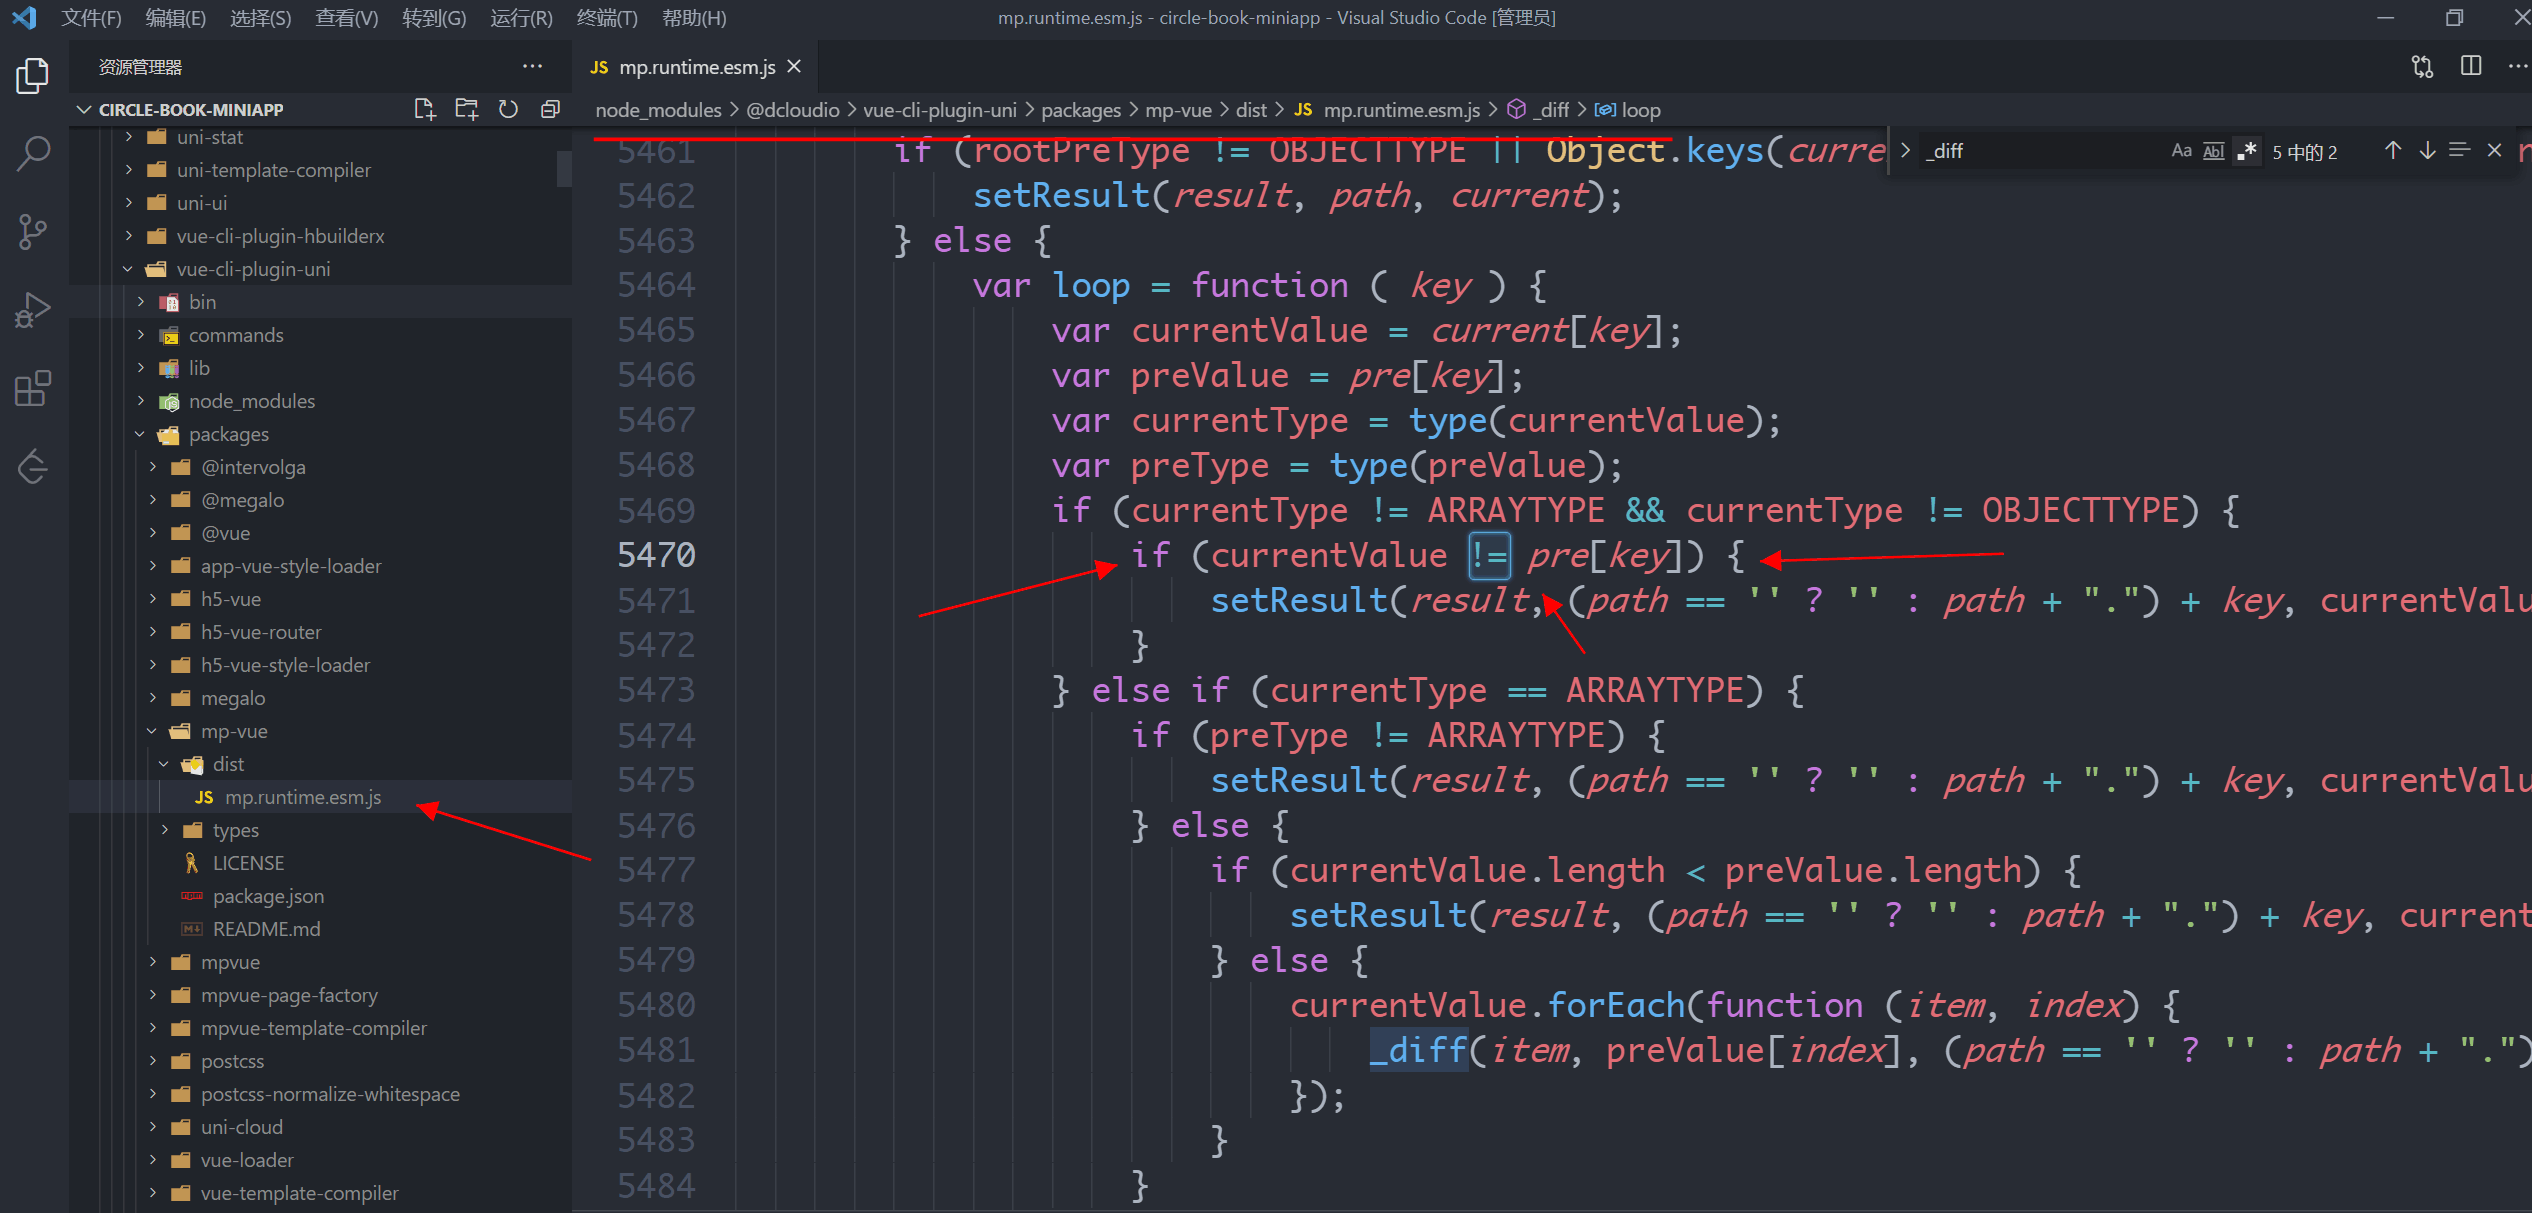Image resolution: width=2532 pixels, height=1213 pixels.
Task: Open the 终端(T) menu
Action: point(607,18)
